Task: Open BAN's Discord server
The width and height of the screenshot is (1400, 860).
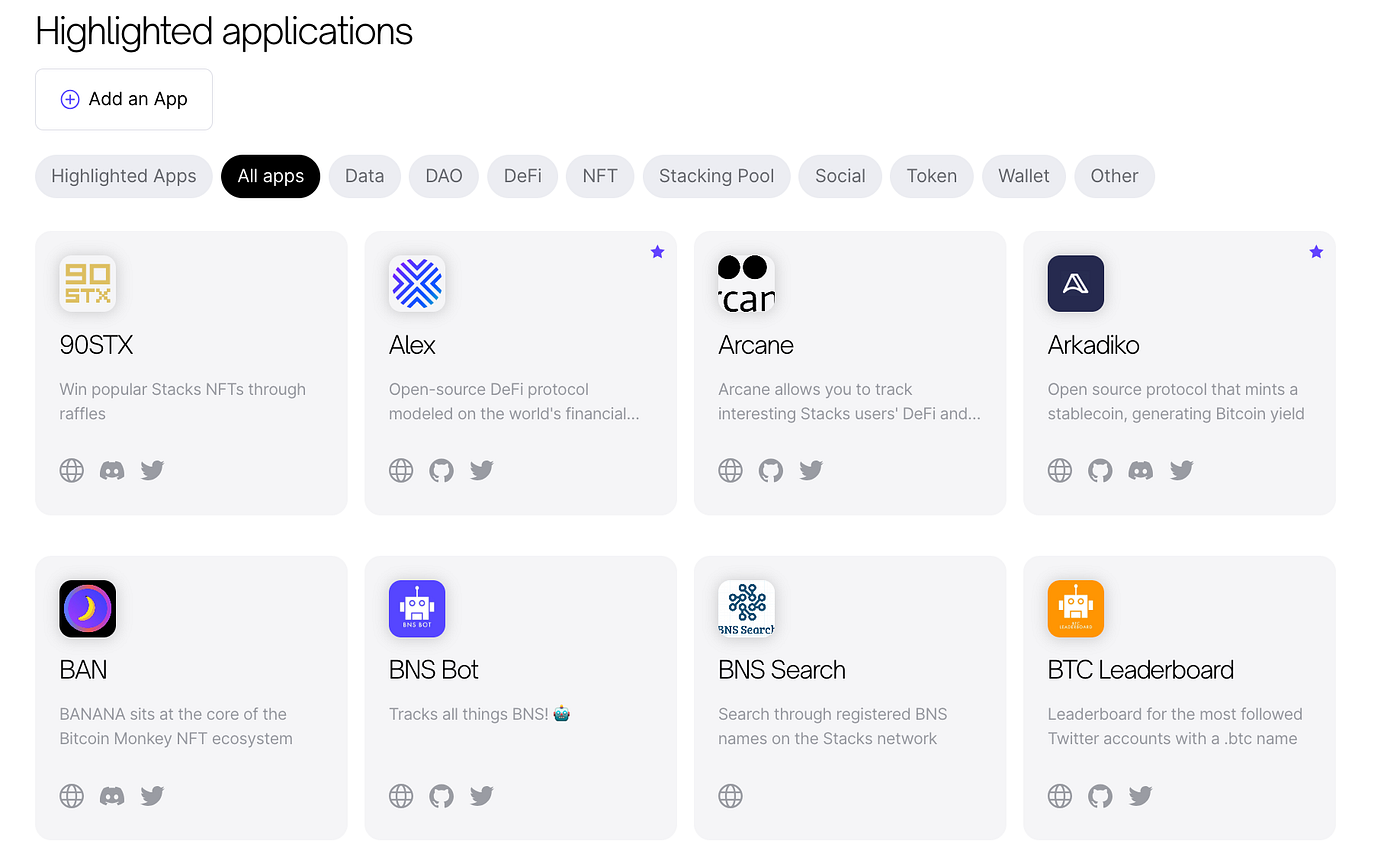Action: pyautogui.click(x=111, y=796)
